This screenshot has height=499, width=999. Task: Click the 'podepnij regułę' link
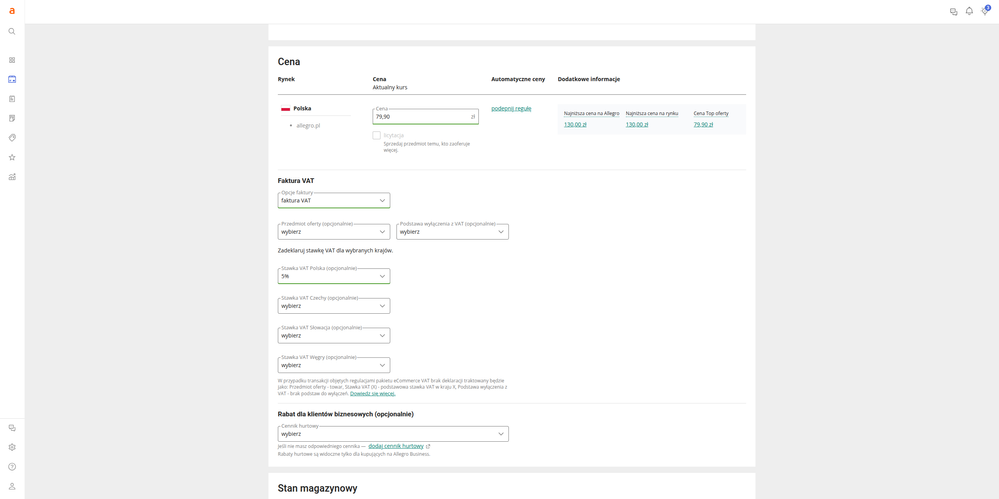pyautogui.click(x=511, y=108)
